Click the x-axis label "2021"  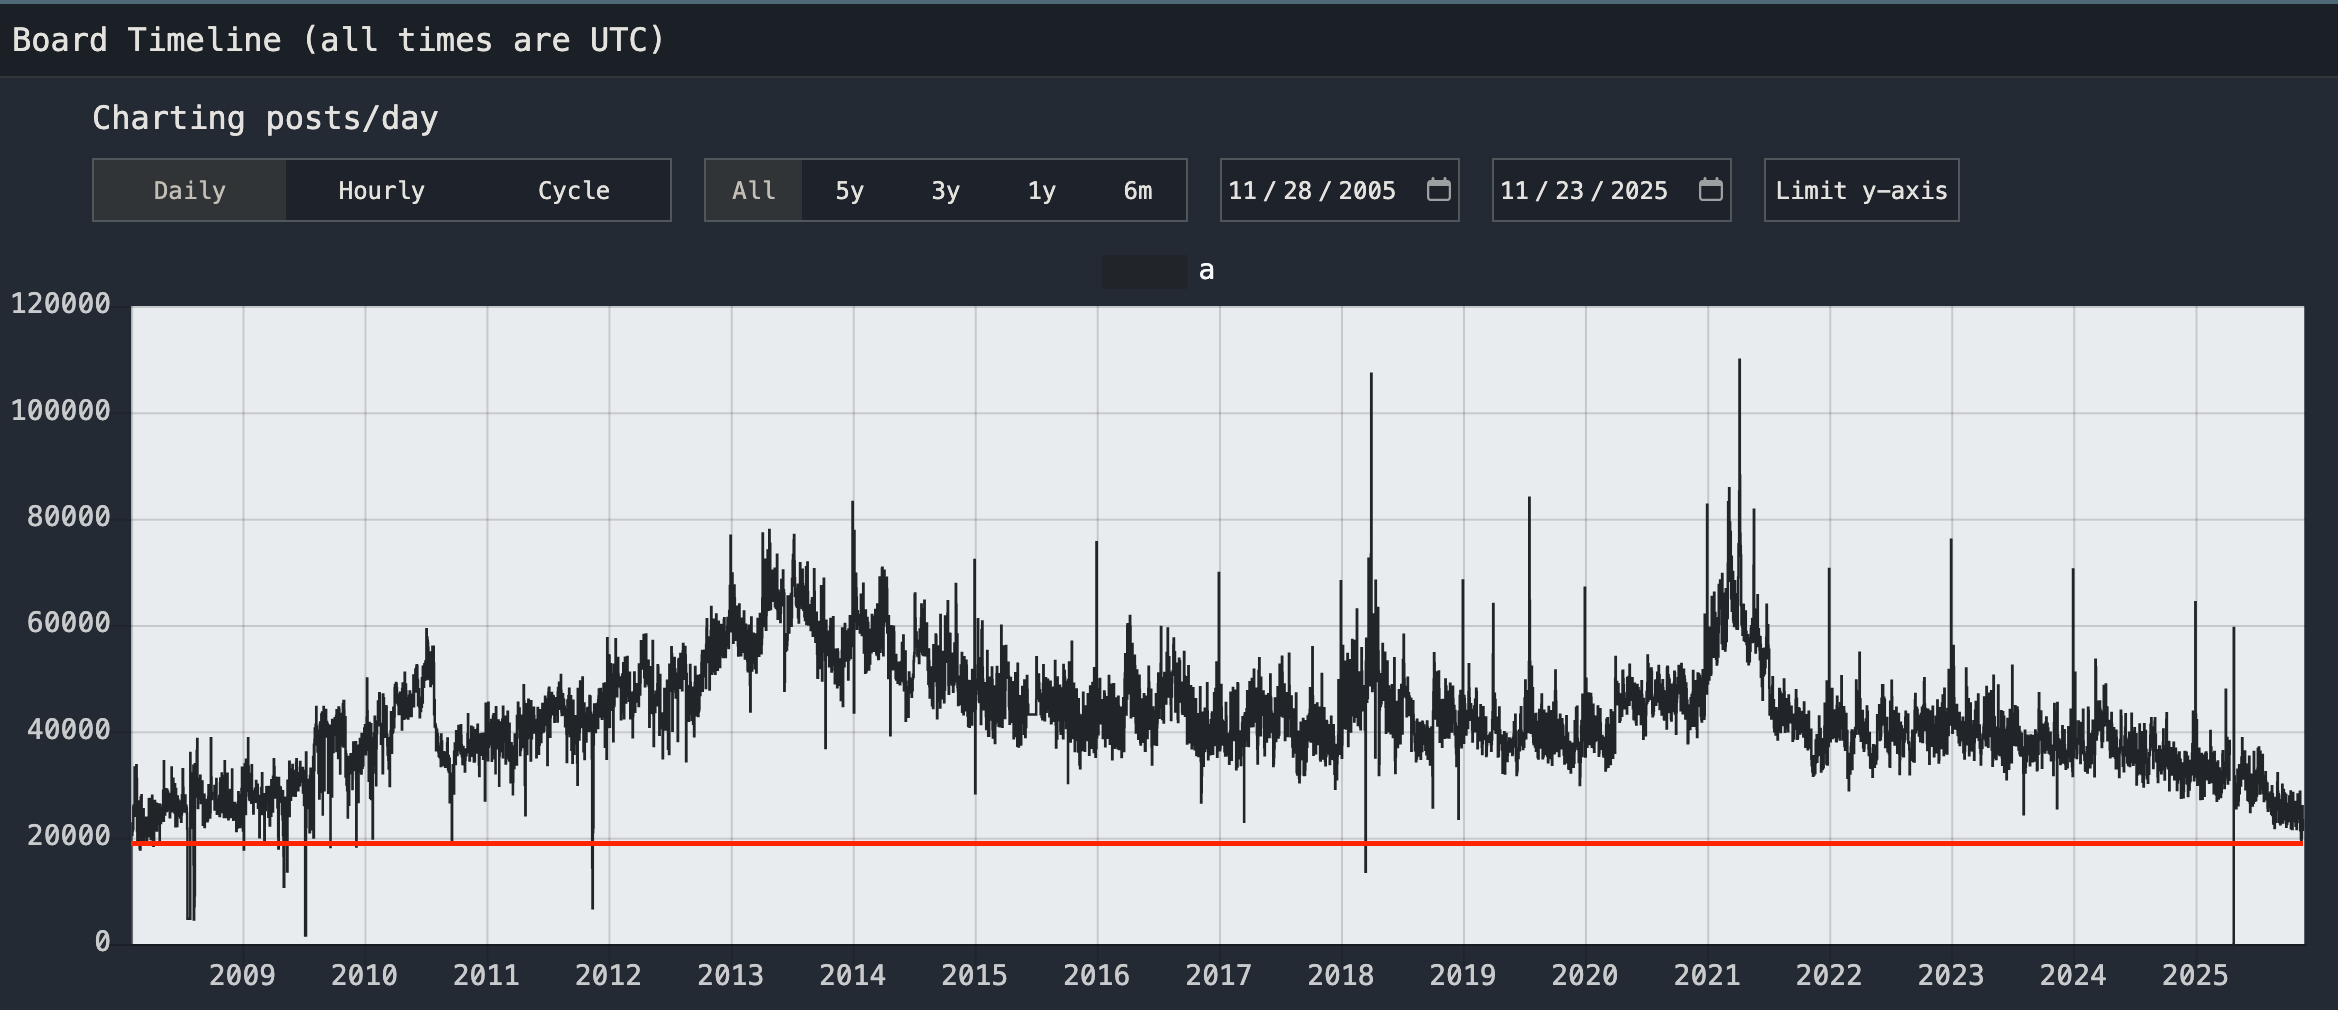[1707, 976]
